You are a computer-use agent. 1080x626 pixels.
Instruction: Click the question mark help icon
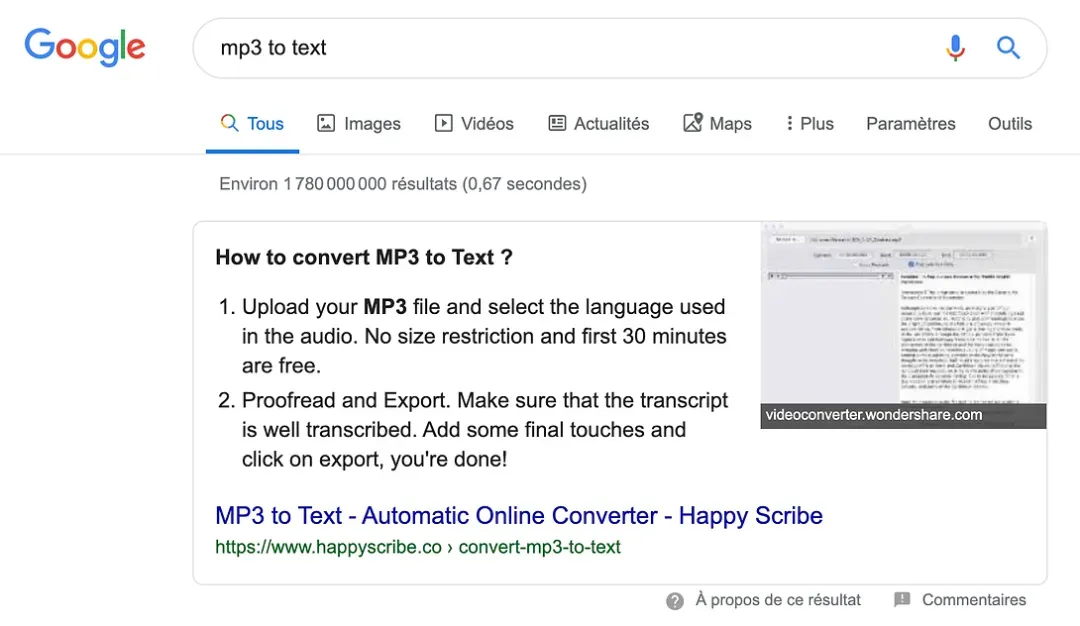coord(675,601)
